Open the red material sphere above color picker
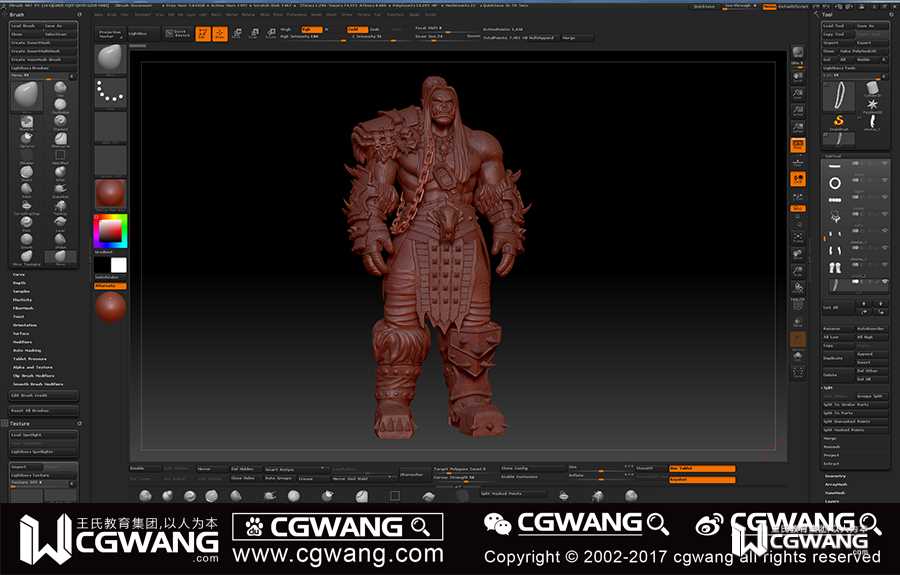900x575 pixels. [x=110, y=194]
